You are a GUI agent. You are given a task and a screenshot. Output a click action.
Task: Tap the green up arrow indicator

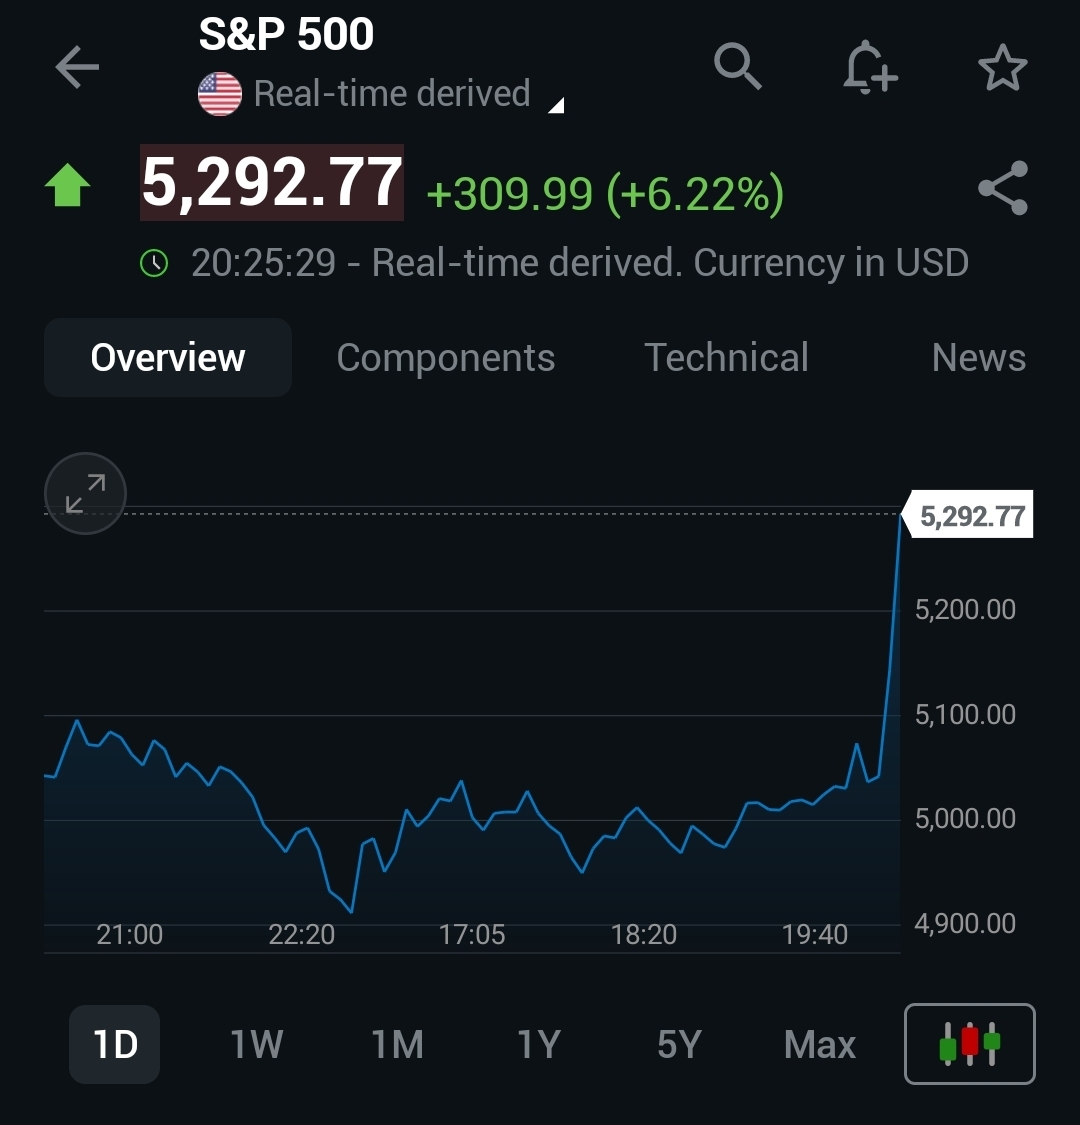[68, 187]
